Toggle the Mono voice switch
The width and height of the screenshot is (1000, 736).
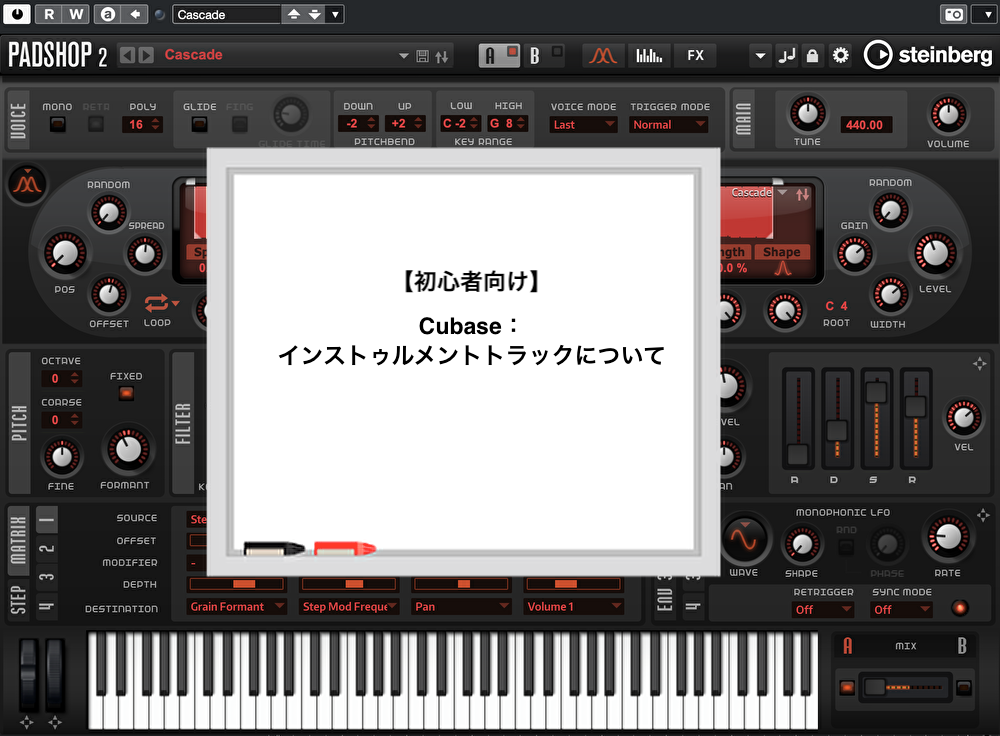(57, 124)
